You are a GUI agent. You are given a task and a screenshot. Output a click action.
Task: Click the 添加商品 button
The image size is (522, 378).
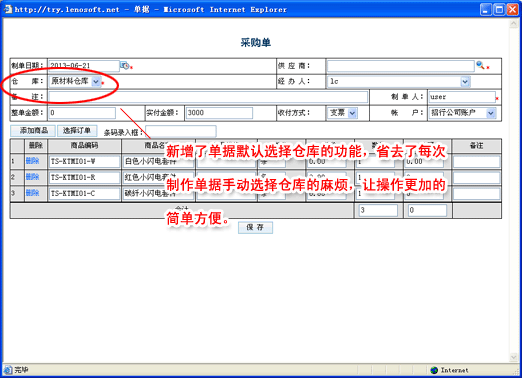[33, 130]
